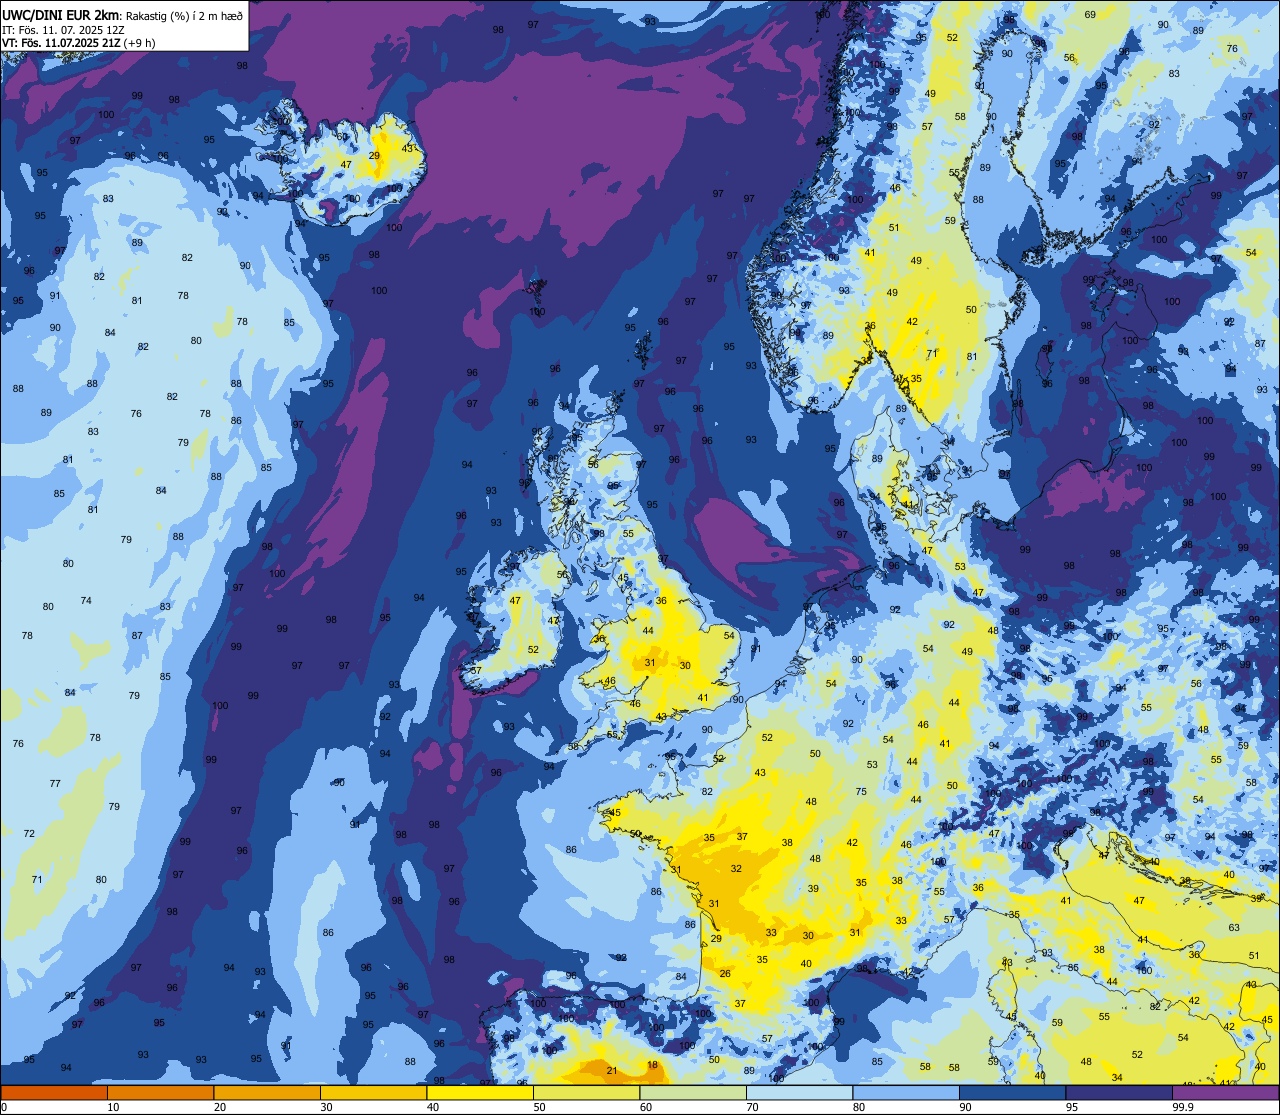
Task: Click the legend tick label '10'
Action: coord(113,1107)
